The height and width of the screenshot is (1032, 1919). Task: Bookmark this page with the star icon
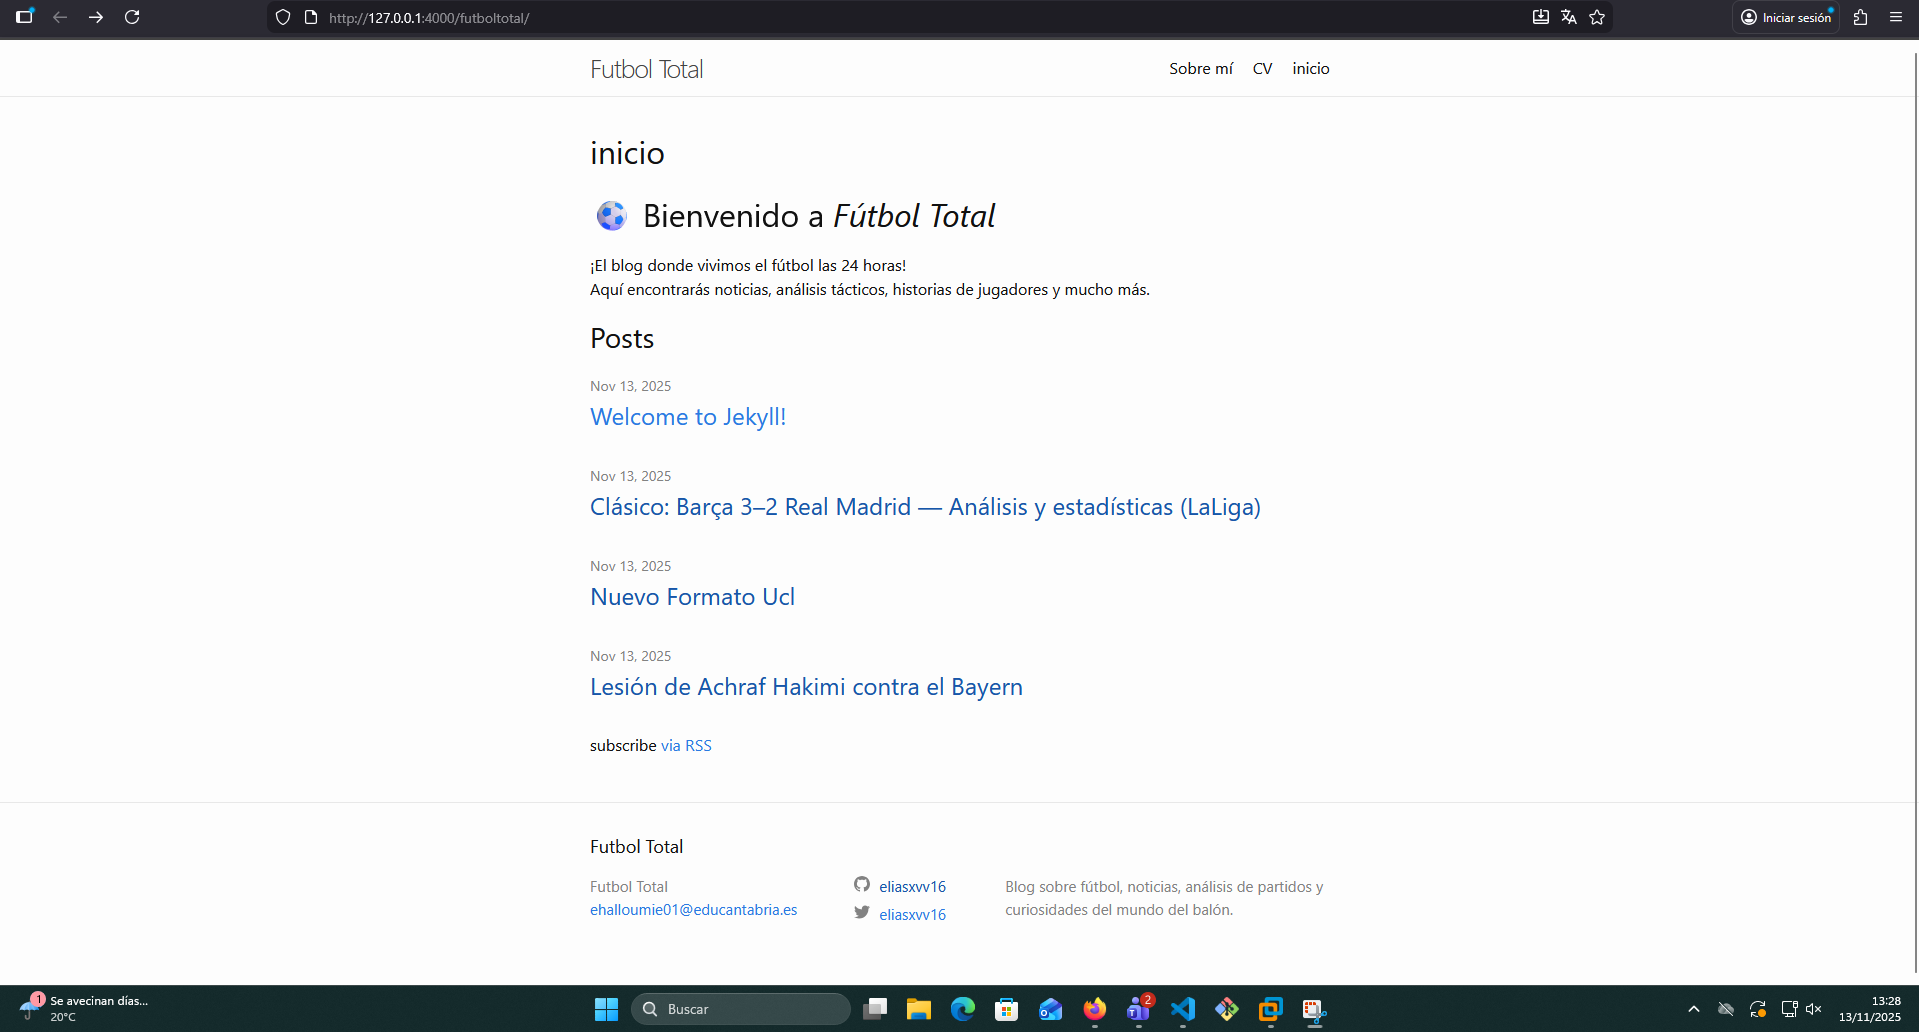tap(1597, 17)
